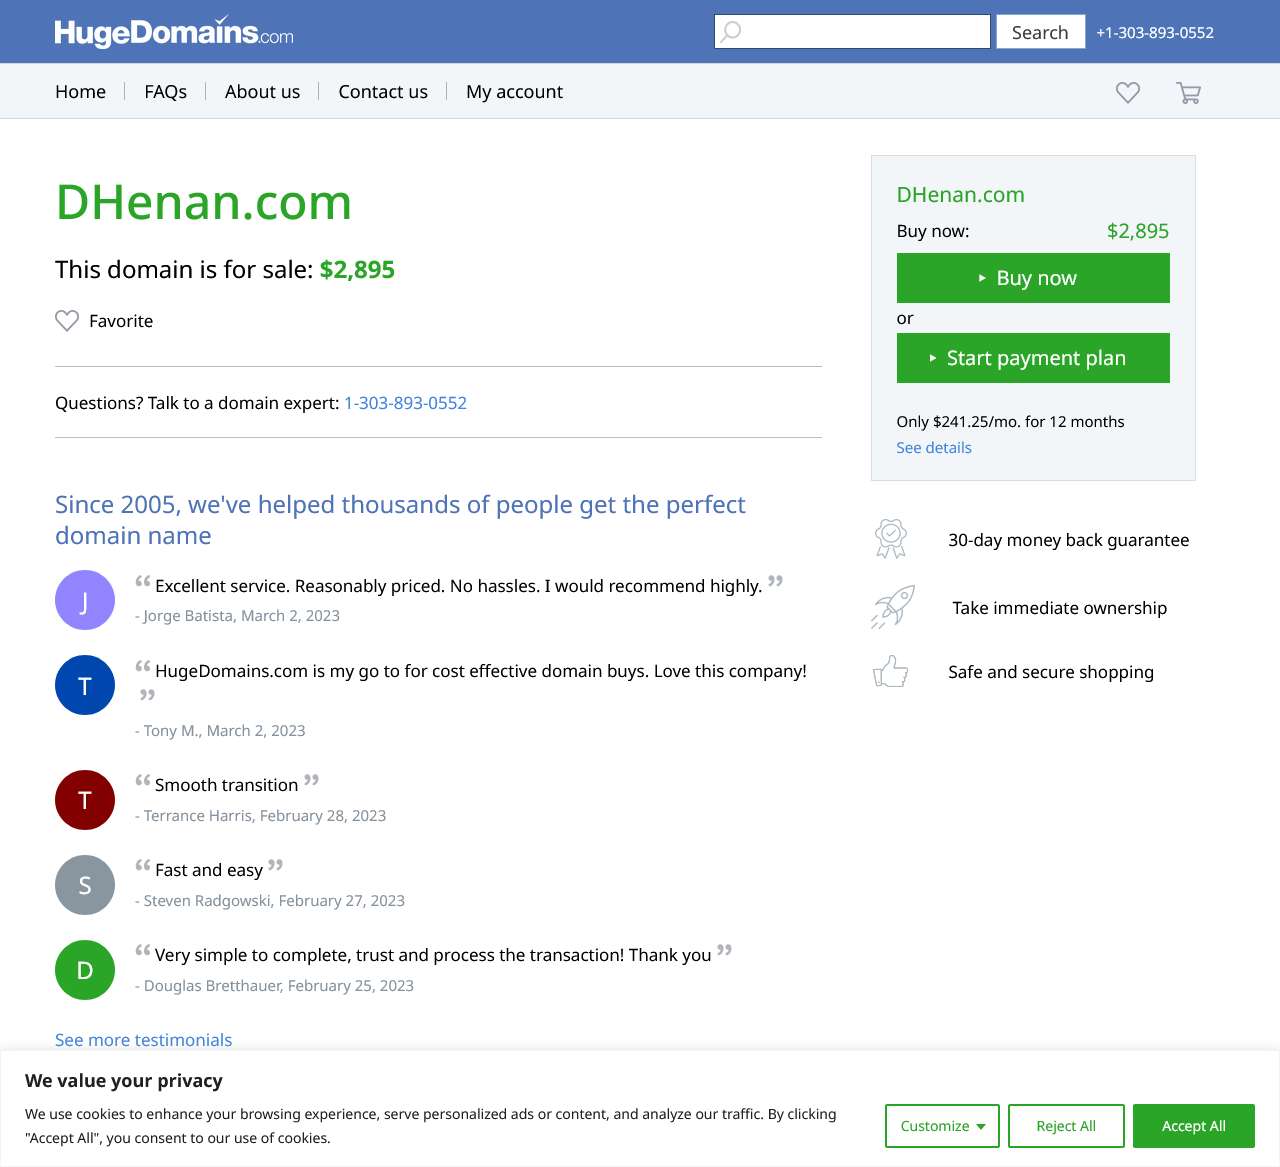This screenshot has width=1280, height=1167.
Task: Click the HugeDomains.com logo
Action: [x=174, y=32]
